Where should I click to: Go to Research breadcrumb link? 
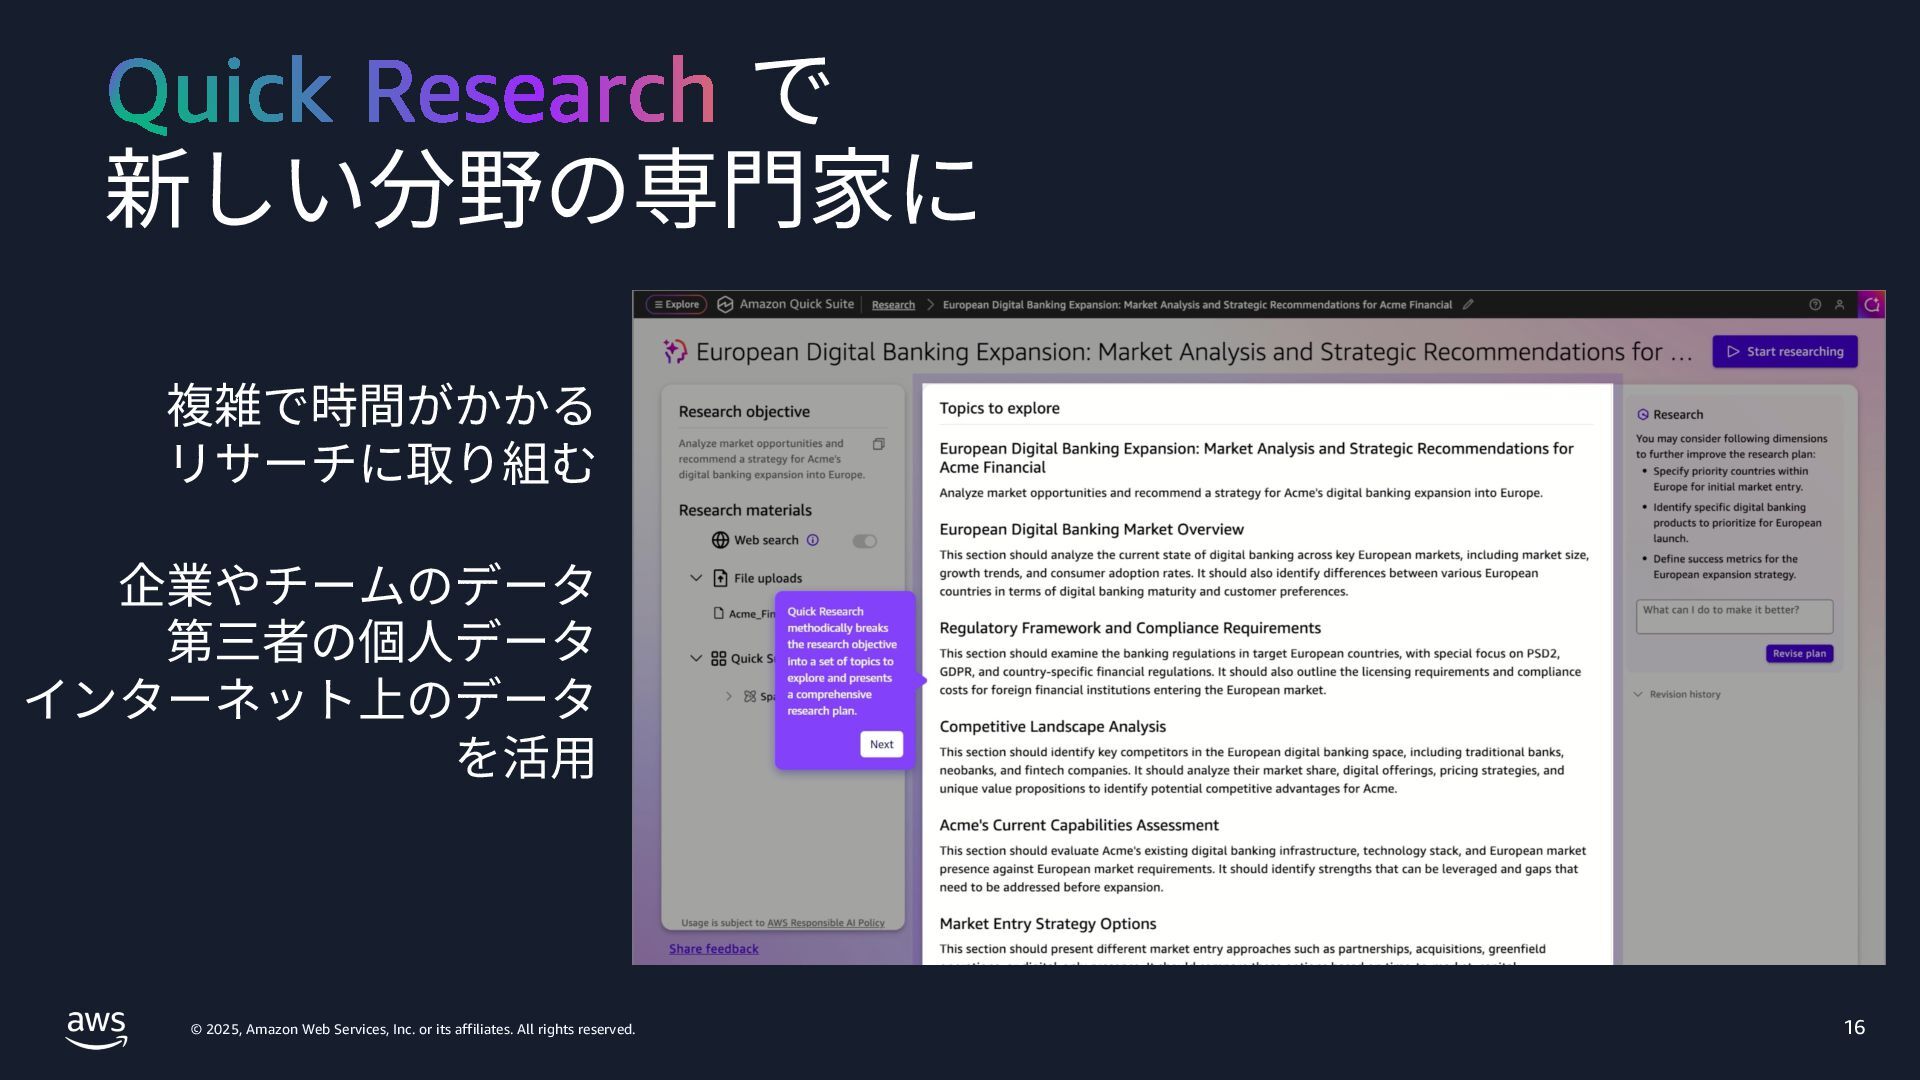pyautogui.click(x=893, y=305)
